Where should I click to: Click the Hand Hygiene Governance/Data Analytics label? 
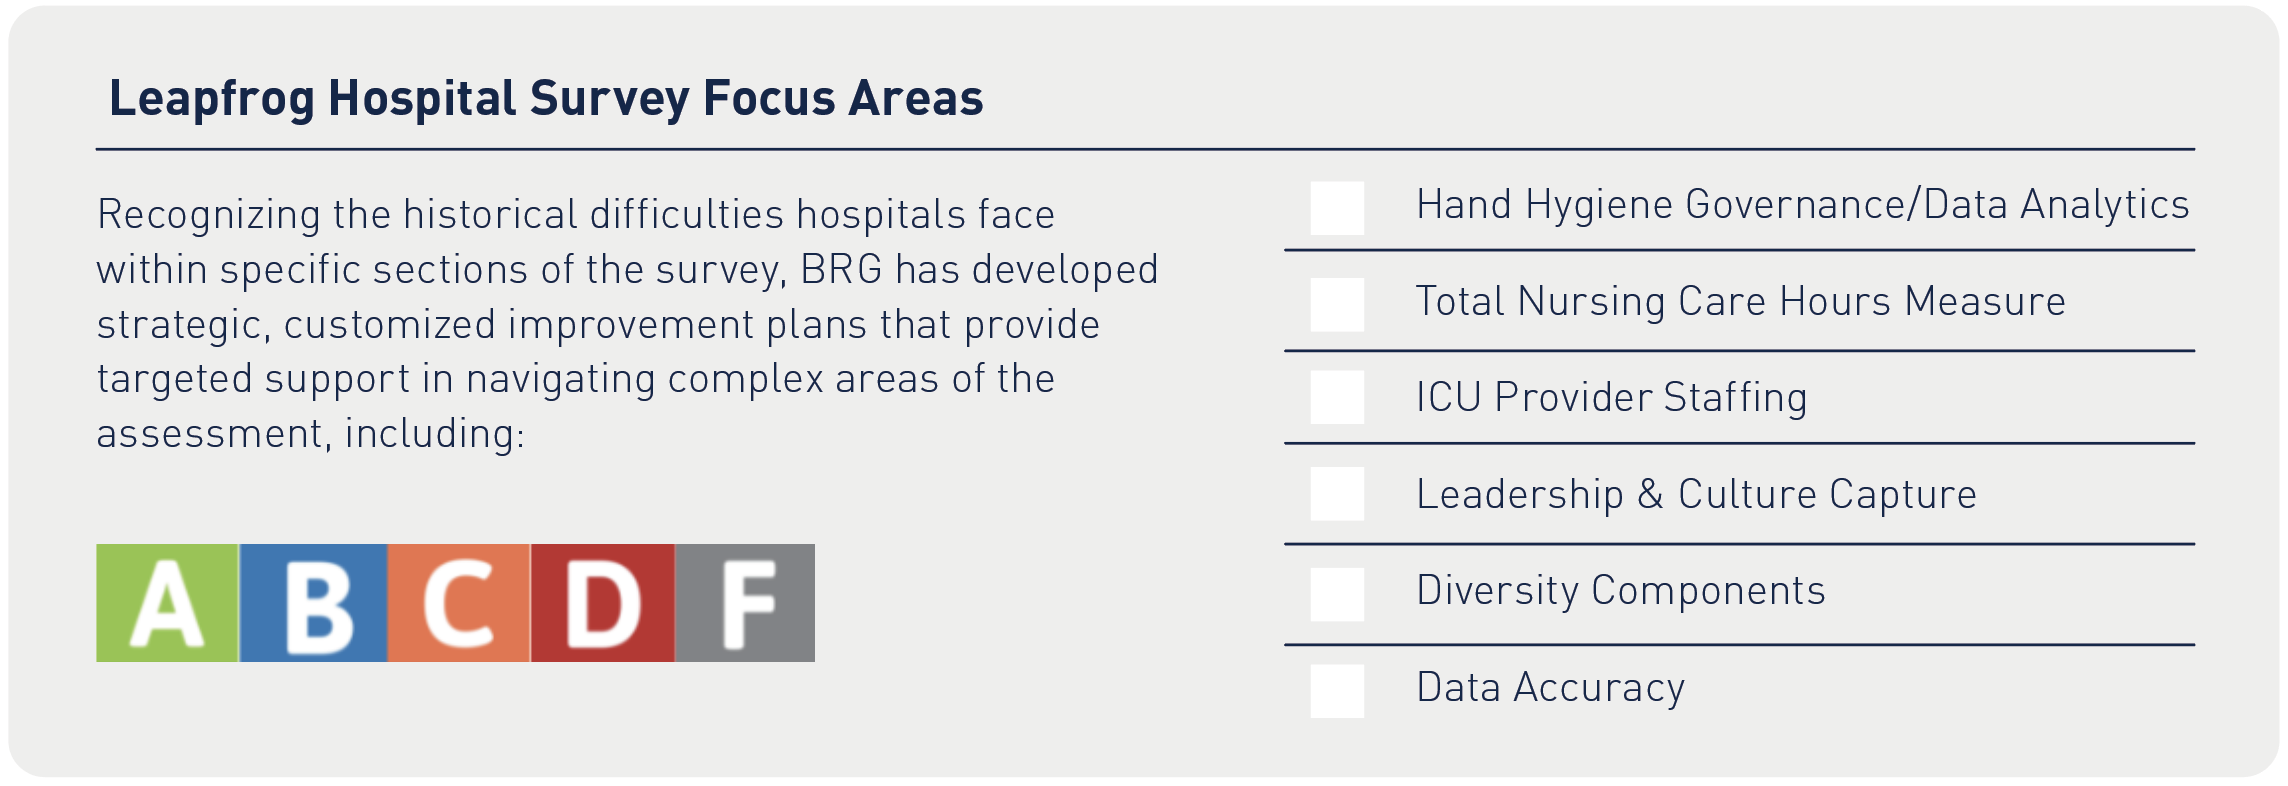coord(1802,205)
